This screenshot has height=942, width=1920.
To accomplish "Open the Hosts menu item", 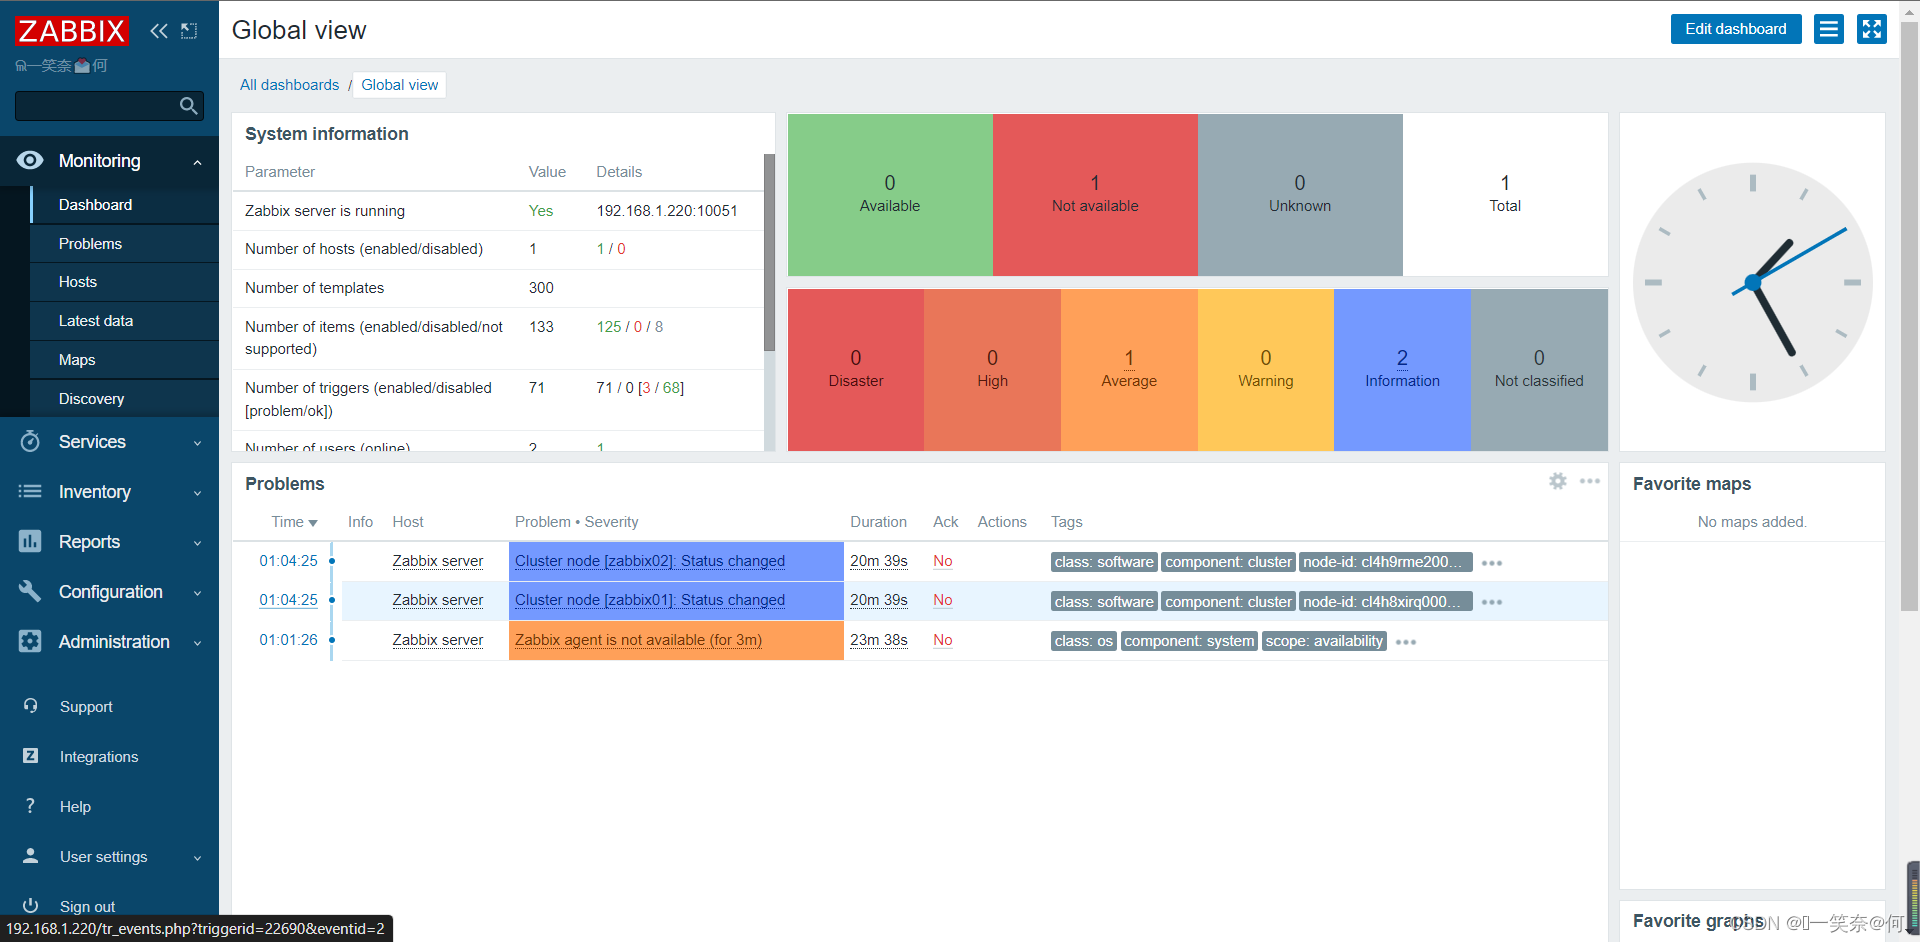I will point(125,282).
